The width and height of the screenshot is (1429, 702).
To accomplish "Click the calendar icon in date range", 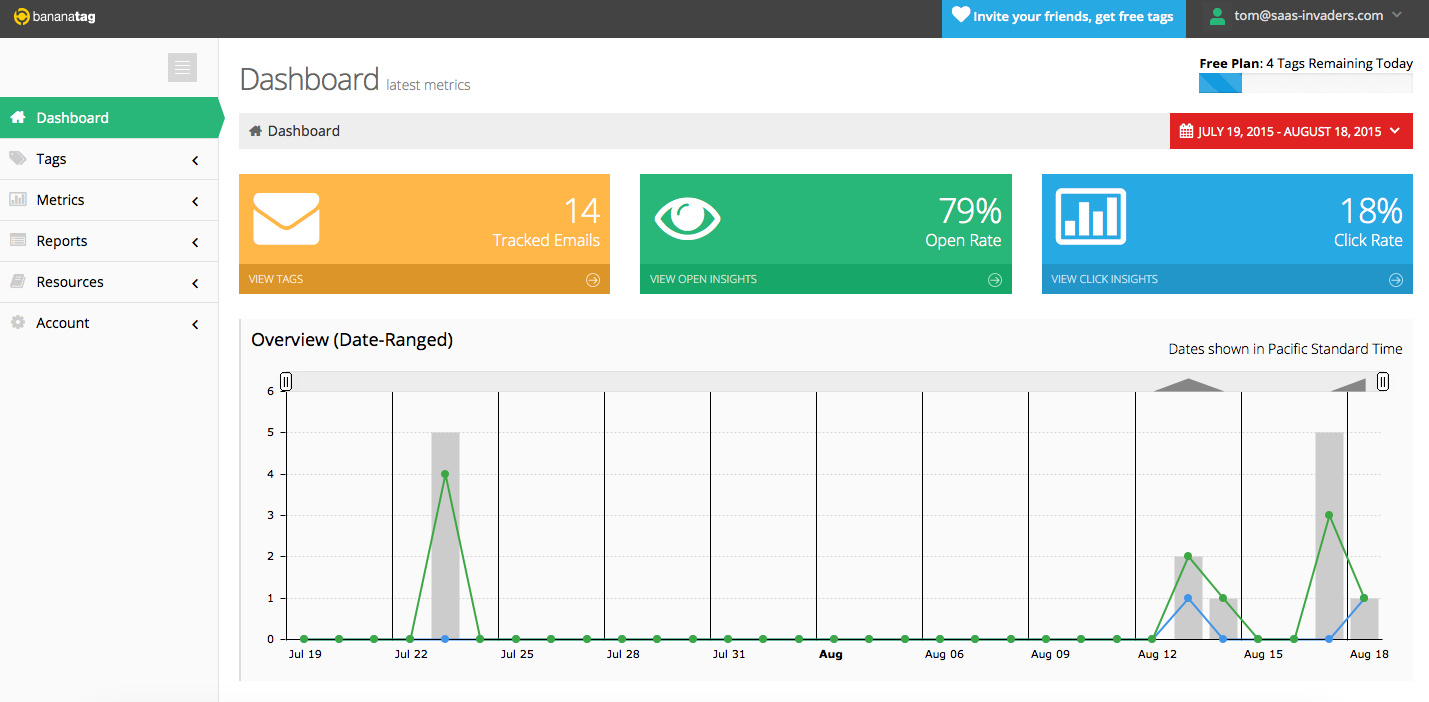I will coord(1186,131).
